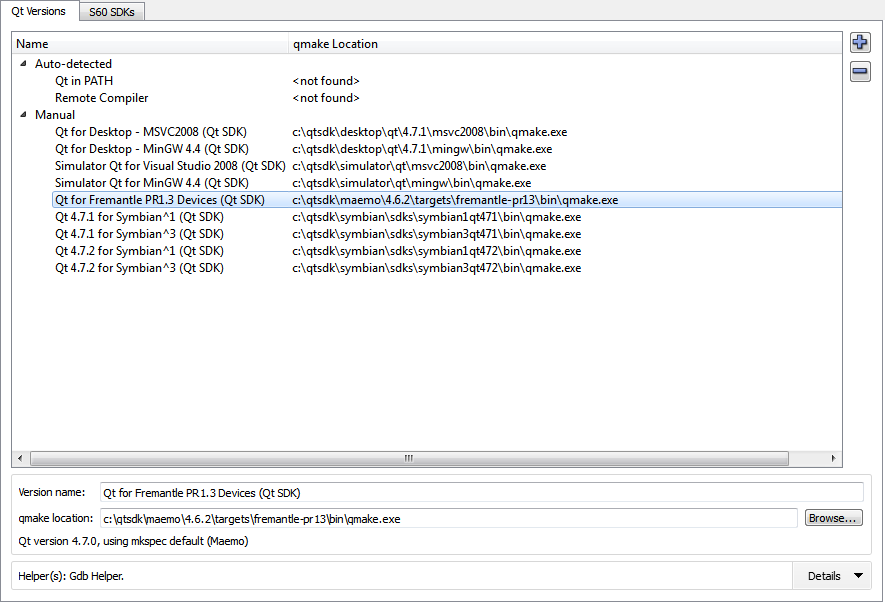Select the Qt Versions tab
Image resolution: width=885 pixels, height=603 pixels.
38,11
